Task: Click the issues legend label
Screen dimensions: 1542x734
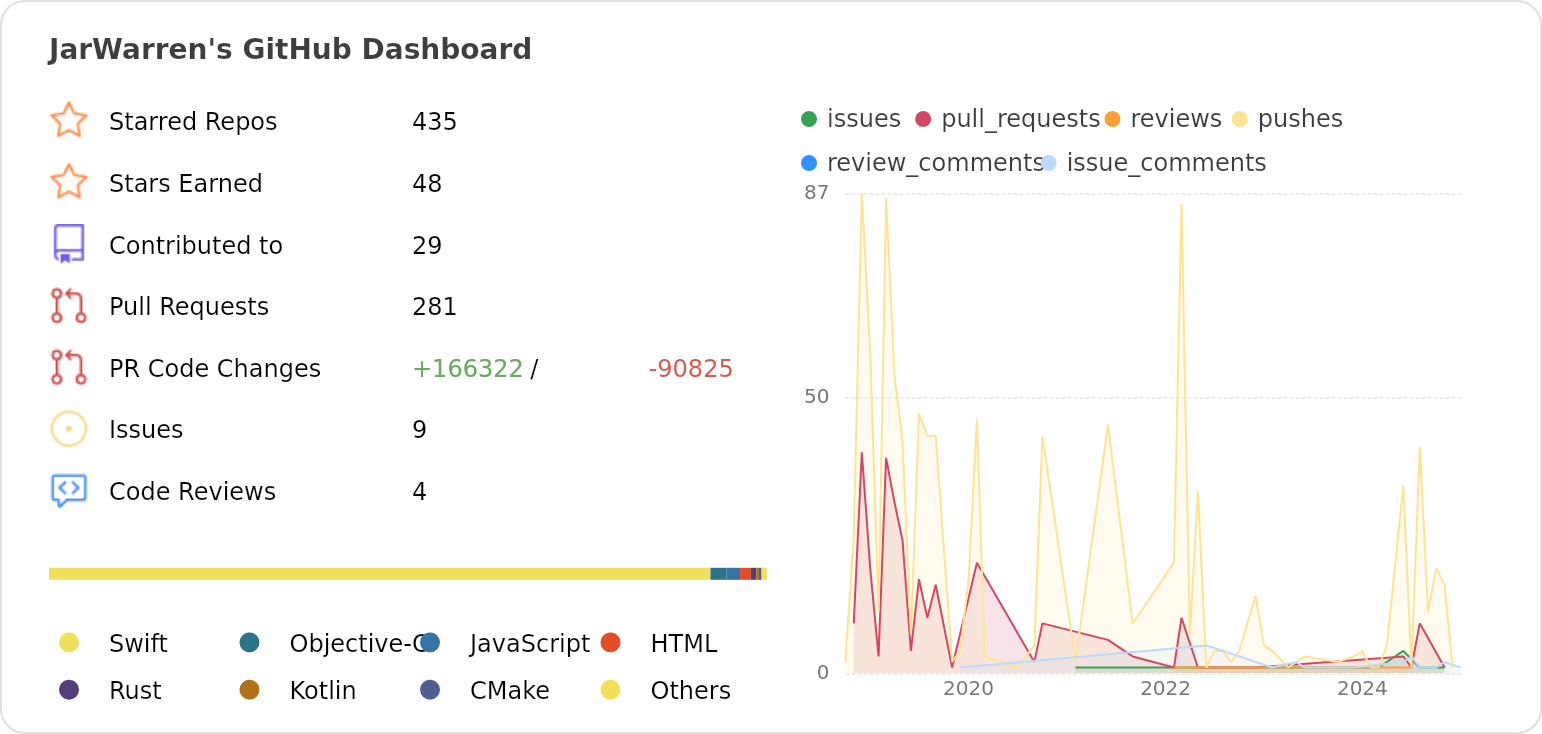Action: click(864, 119)
